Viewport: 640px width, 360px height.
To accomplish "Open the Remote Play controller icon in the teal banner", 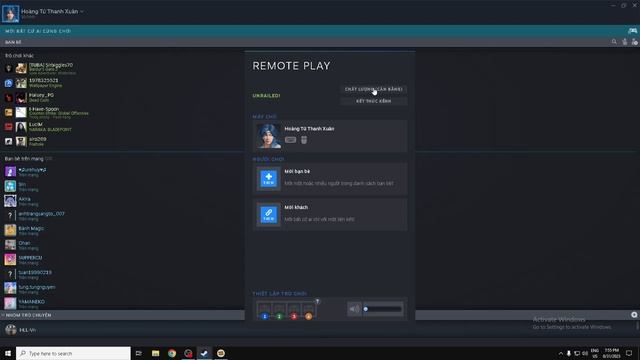I will tap(632, 31).
